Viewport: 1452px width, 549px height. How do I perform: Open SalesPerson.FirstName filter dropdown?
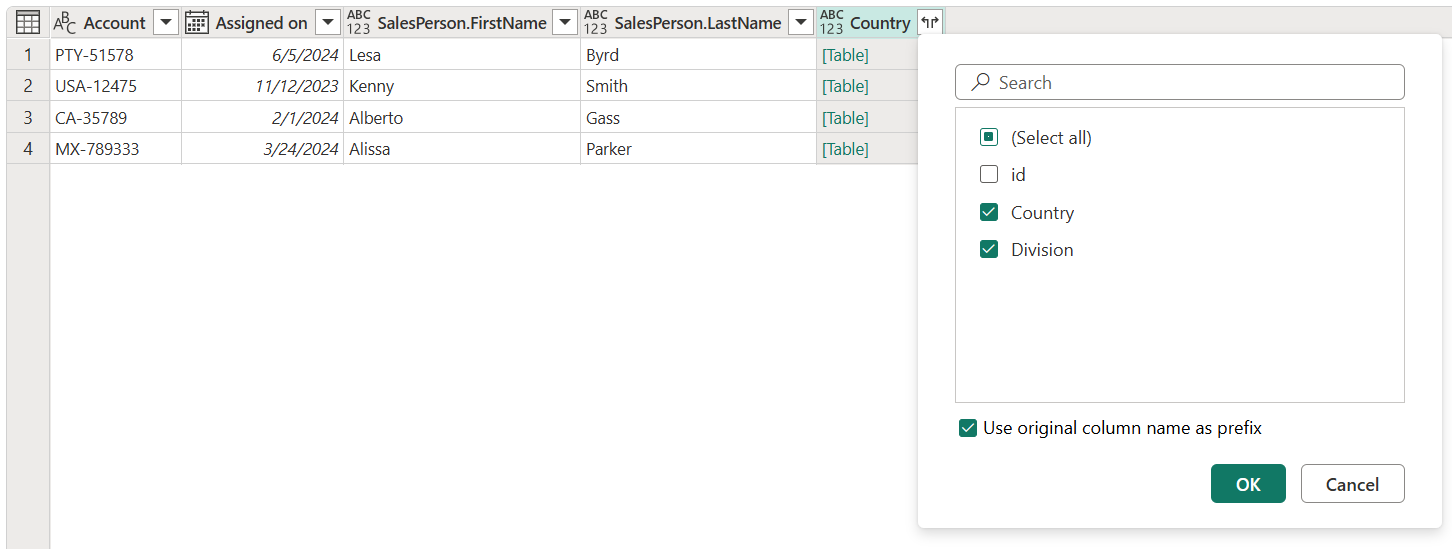(x=564, y=22)
